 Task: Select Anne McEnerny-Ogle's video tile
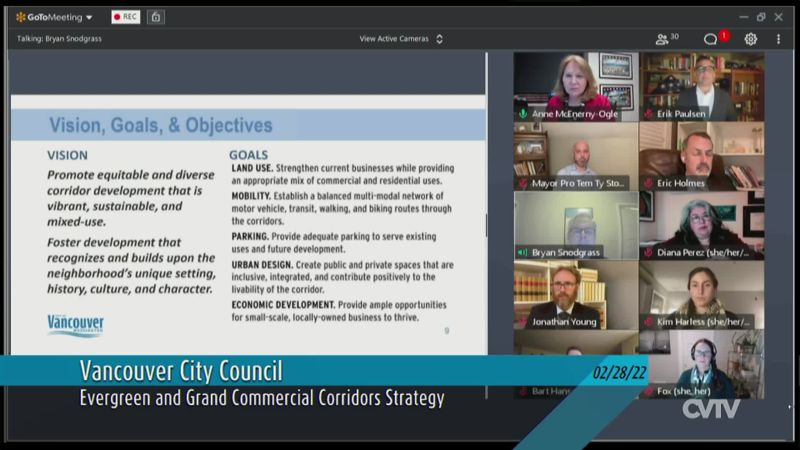[576, 87]
